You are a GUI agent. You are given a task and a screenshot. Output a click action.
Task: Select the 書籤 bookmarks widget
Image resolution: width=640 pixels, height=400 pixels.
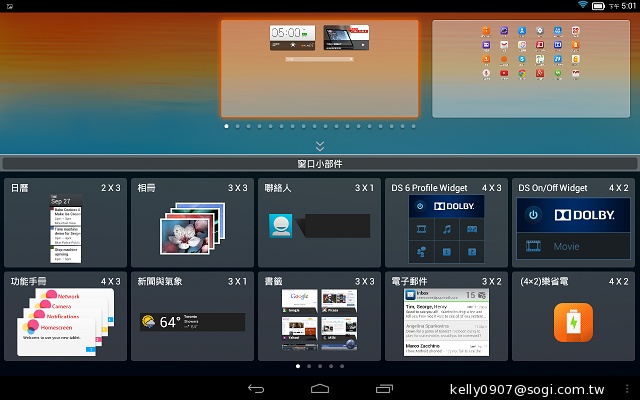[319, 316]
